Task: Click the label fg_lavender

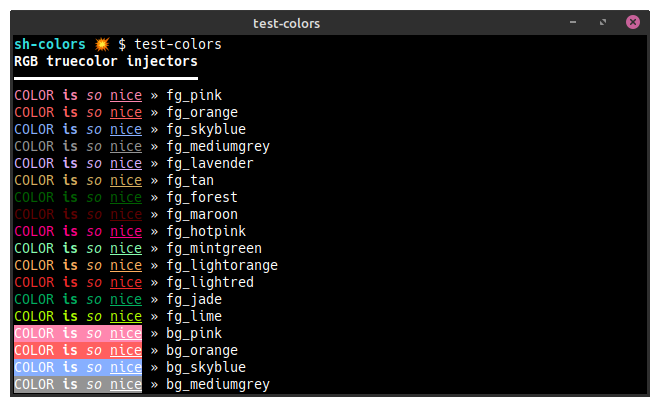Action: [x=210, y=163]
